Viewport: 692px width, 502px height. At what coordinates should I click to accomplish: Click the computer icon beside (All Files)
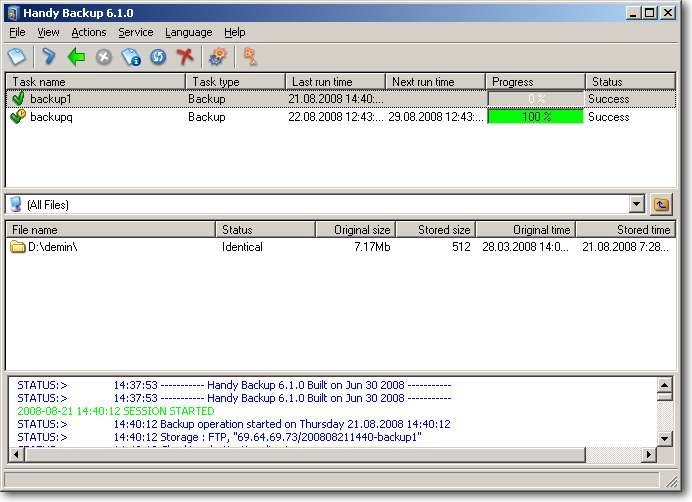16,204
